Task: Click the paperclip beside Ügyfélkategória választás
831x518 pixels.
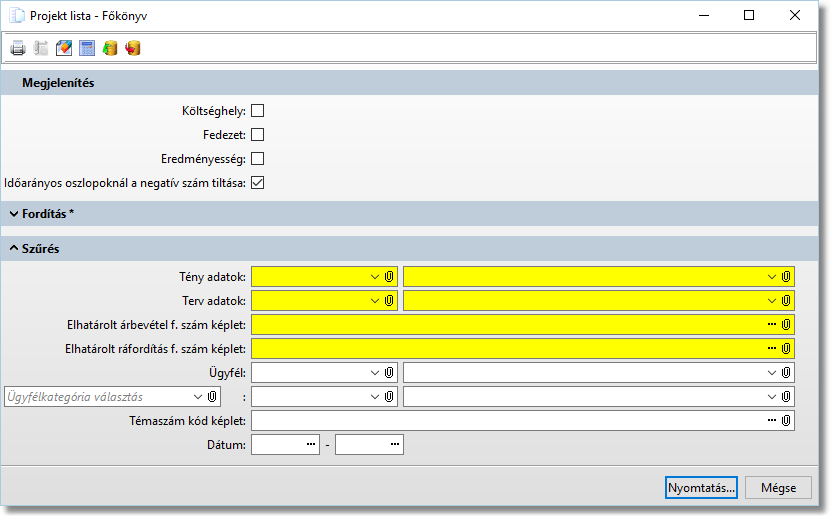Action: tap(213, 397)
